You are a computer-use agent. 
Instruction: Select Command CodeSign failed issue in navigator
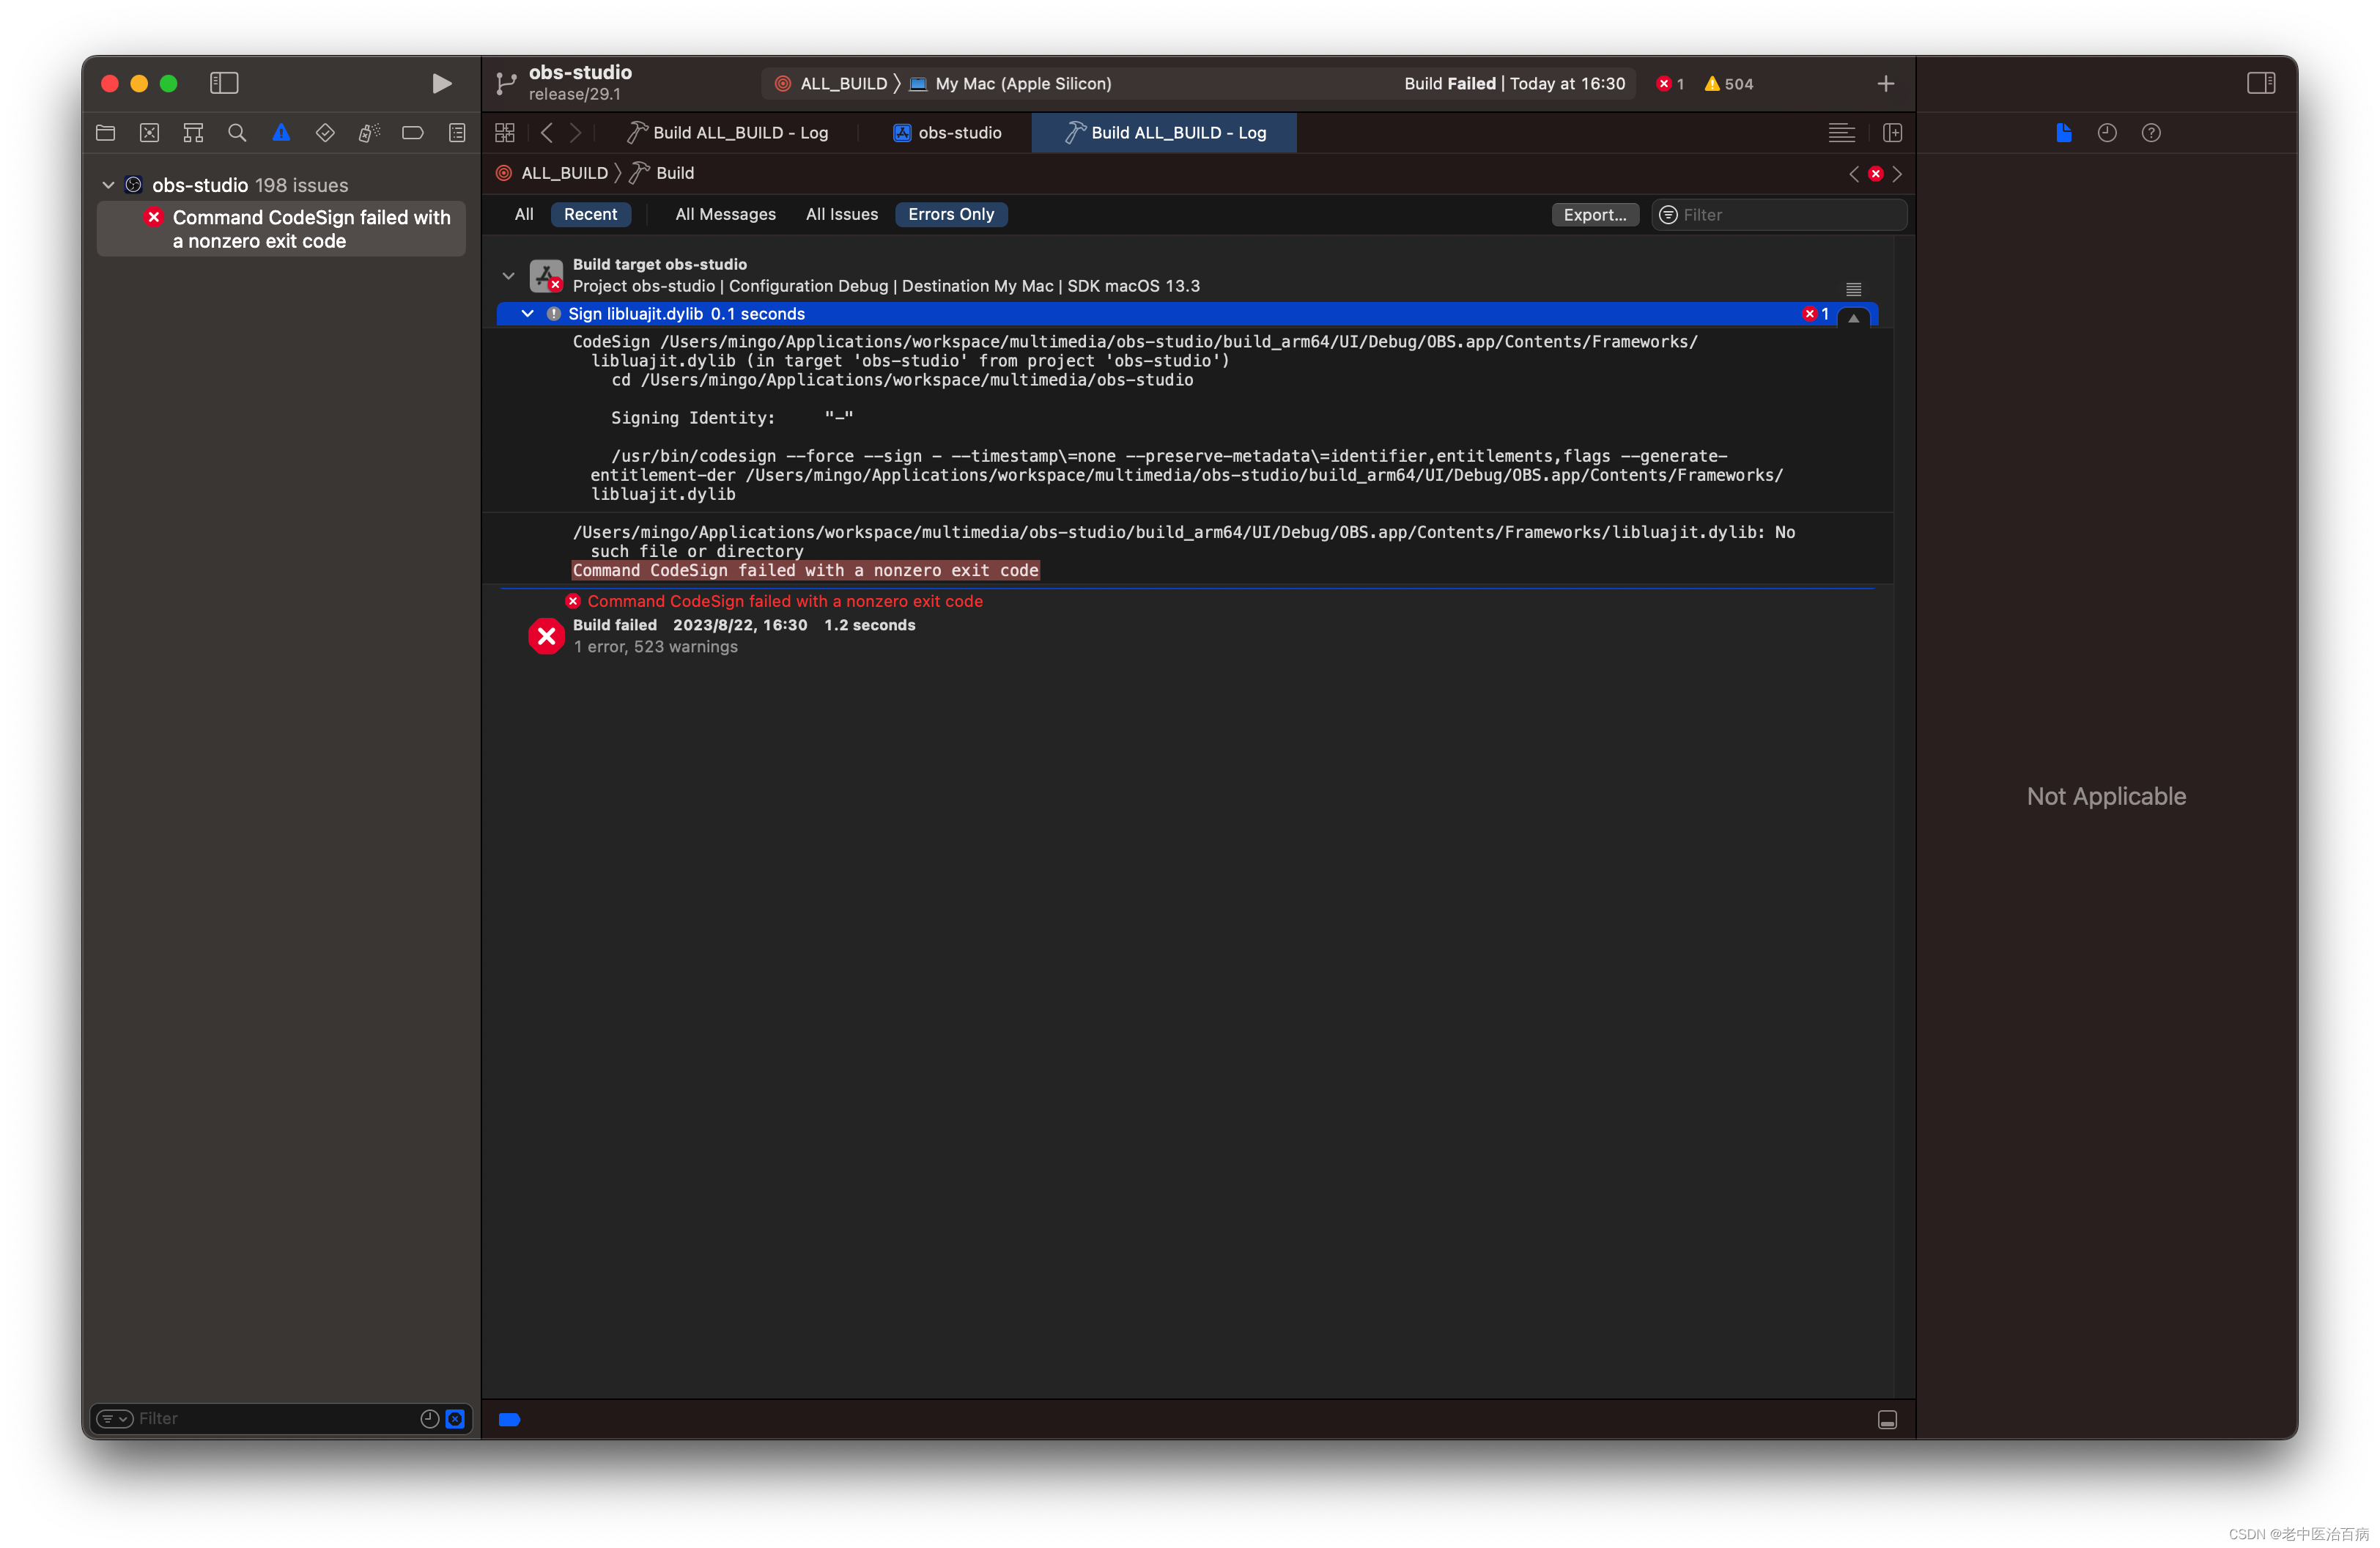(281, 229)
